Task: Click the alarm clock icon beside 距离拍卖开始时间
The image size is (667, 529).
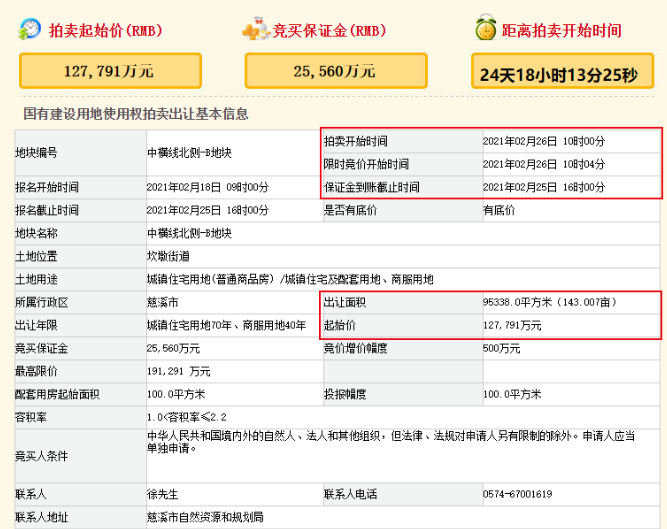Action: [x=486, y=28]
